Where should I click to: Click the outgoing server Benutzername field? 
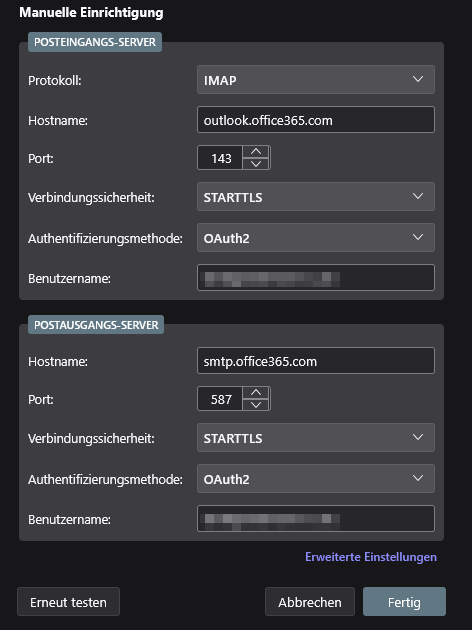pyautogui.click(x=316, y=519)
